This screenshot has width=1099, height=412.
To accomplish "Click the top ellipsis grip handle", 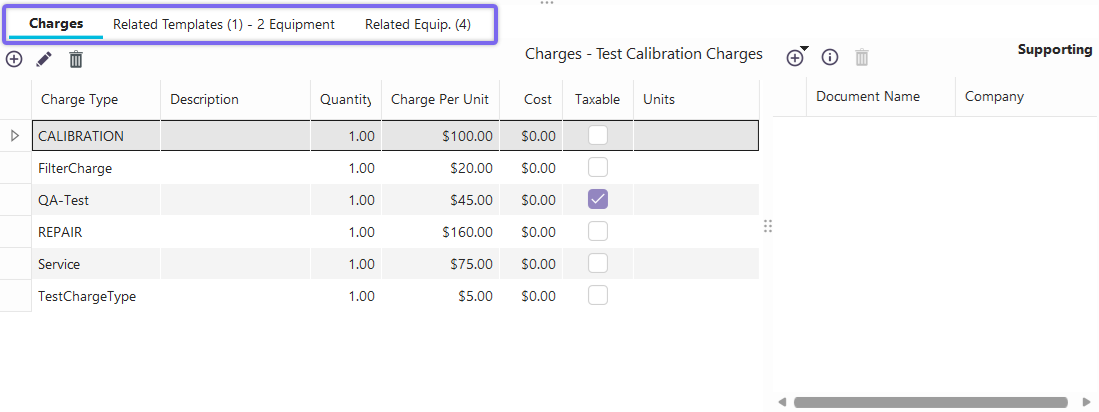I will 547,4.
